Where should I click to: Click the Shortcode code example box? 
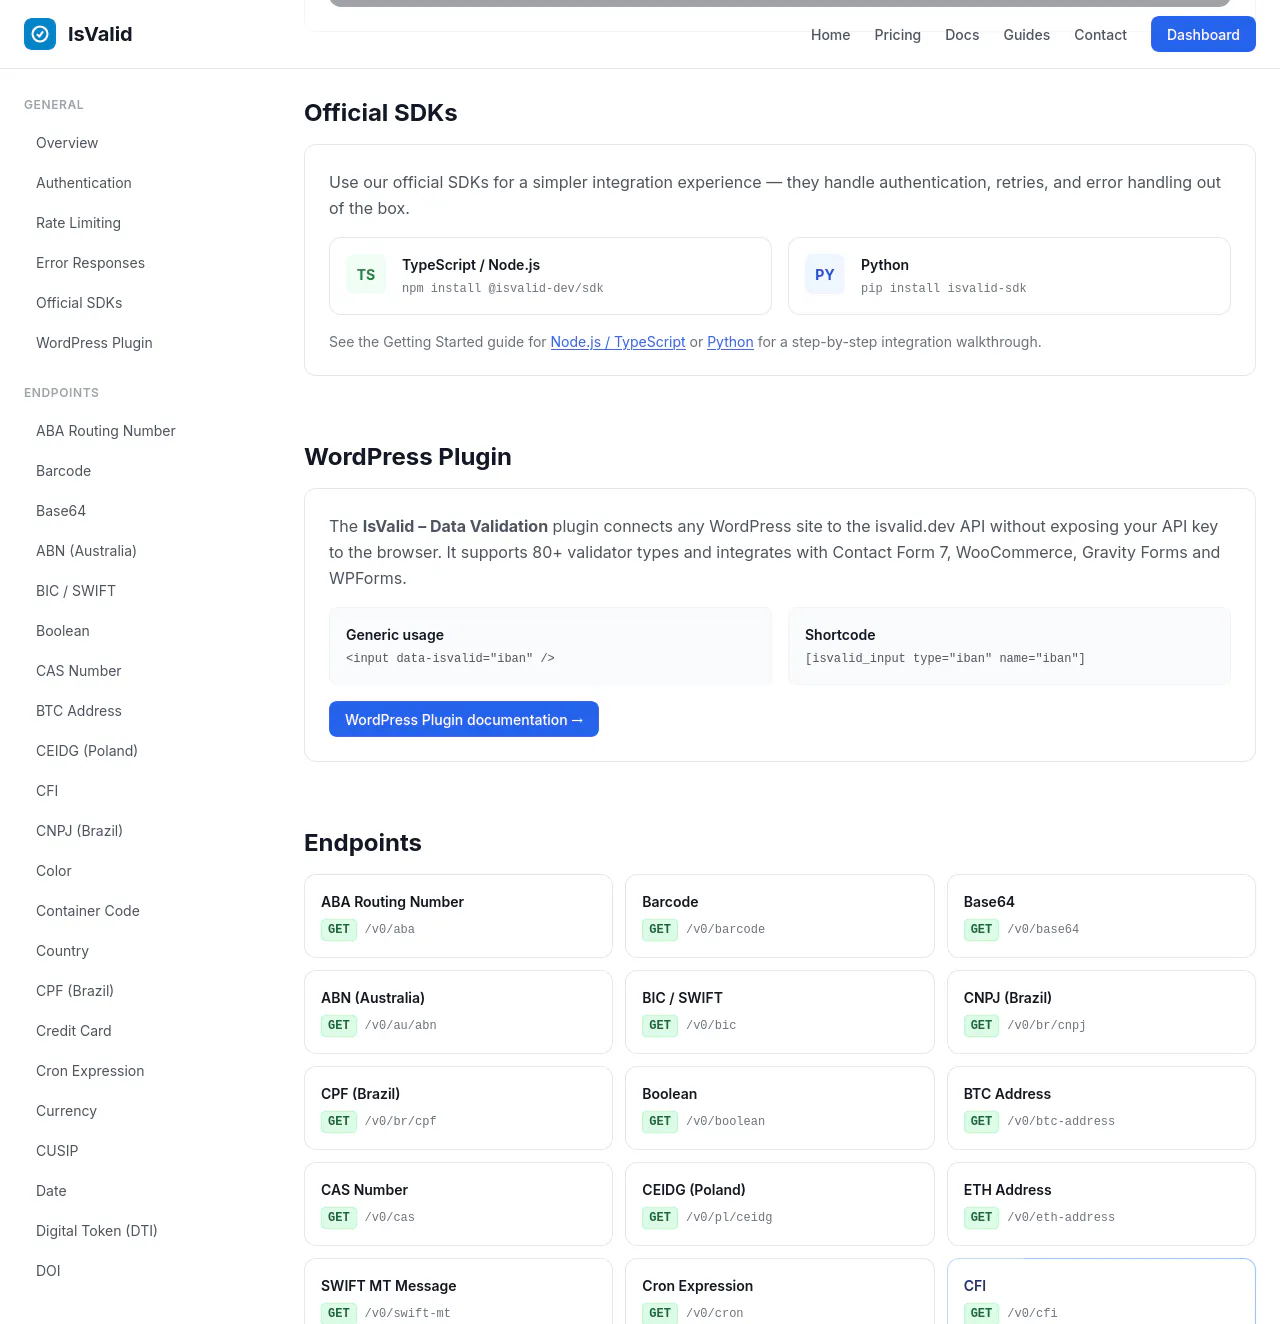click(1009, 646)
